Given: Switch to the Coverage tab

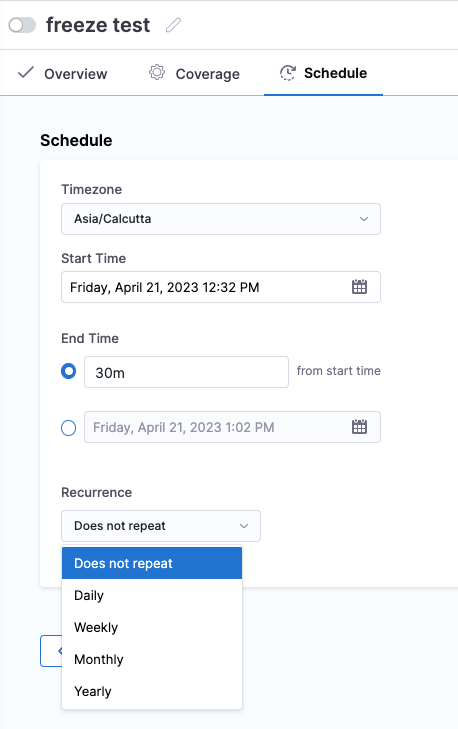Looking at the screenshot, I should (x=194, y=73).
